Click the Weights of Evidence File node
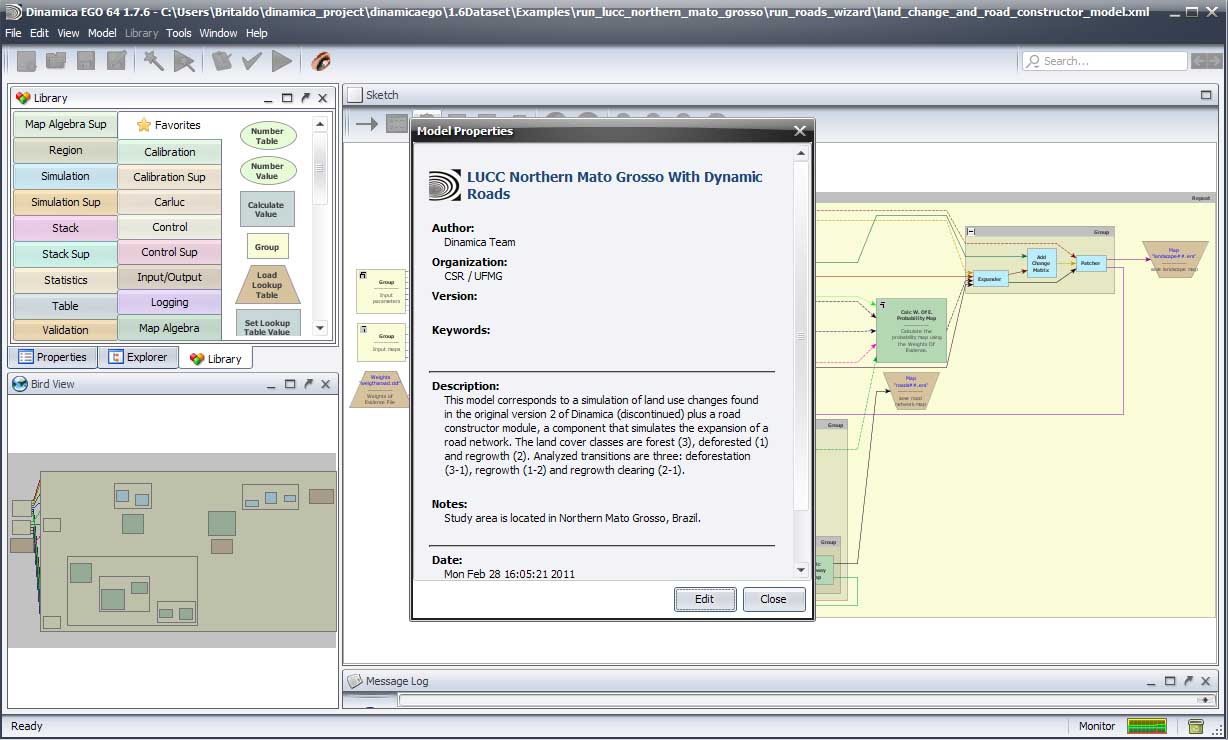 (x=380, y=389)
